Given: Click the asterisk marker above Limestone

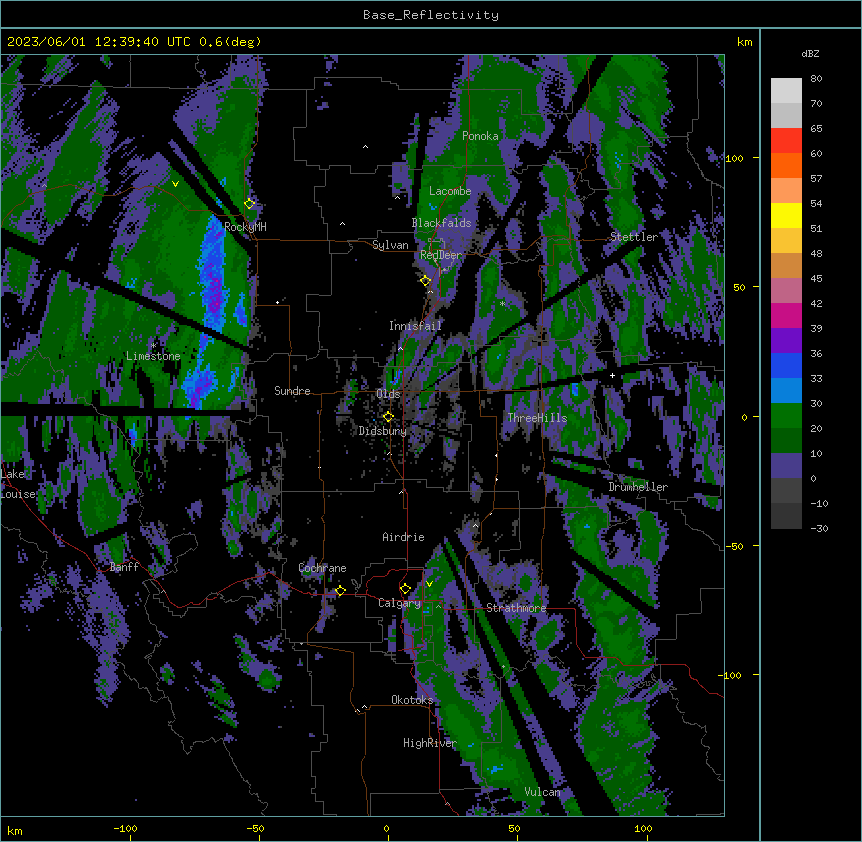Looking at the screenshot, I should pos(153,346).
